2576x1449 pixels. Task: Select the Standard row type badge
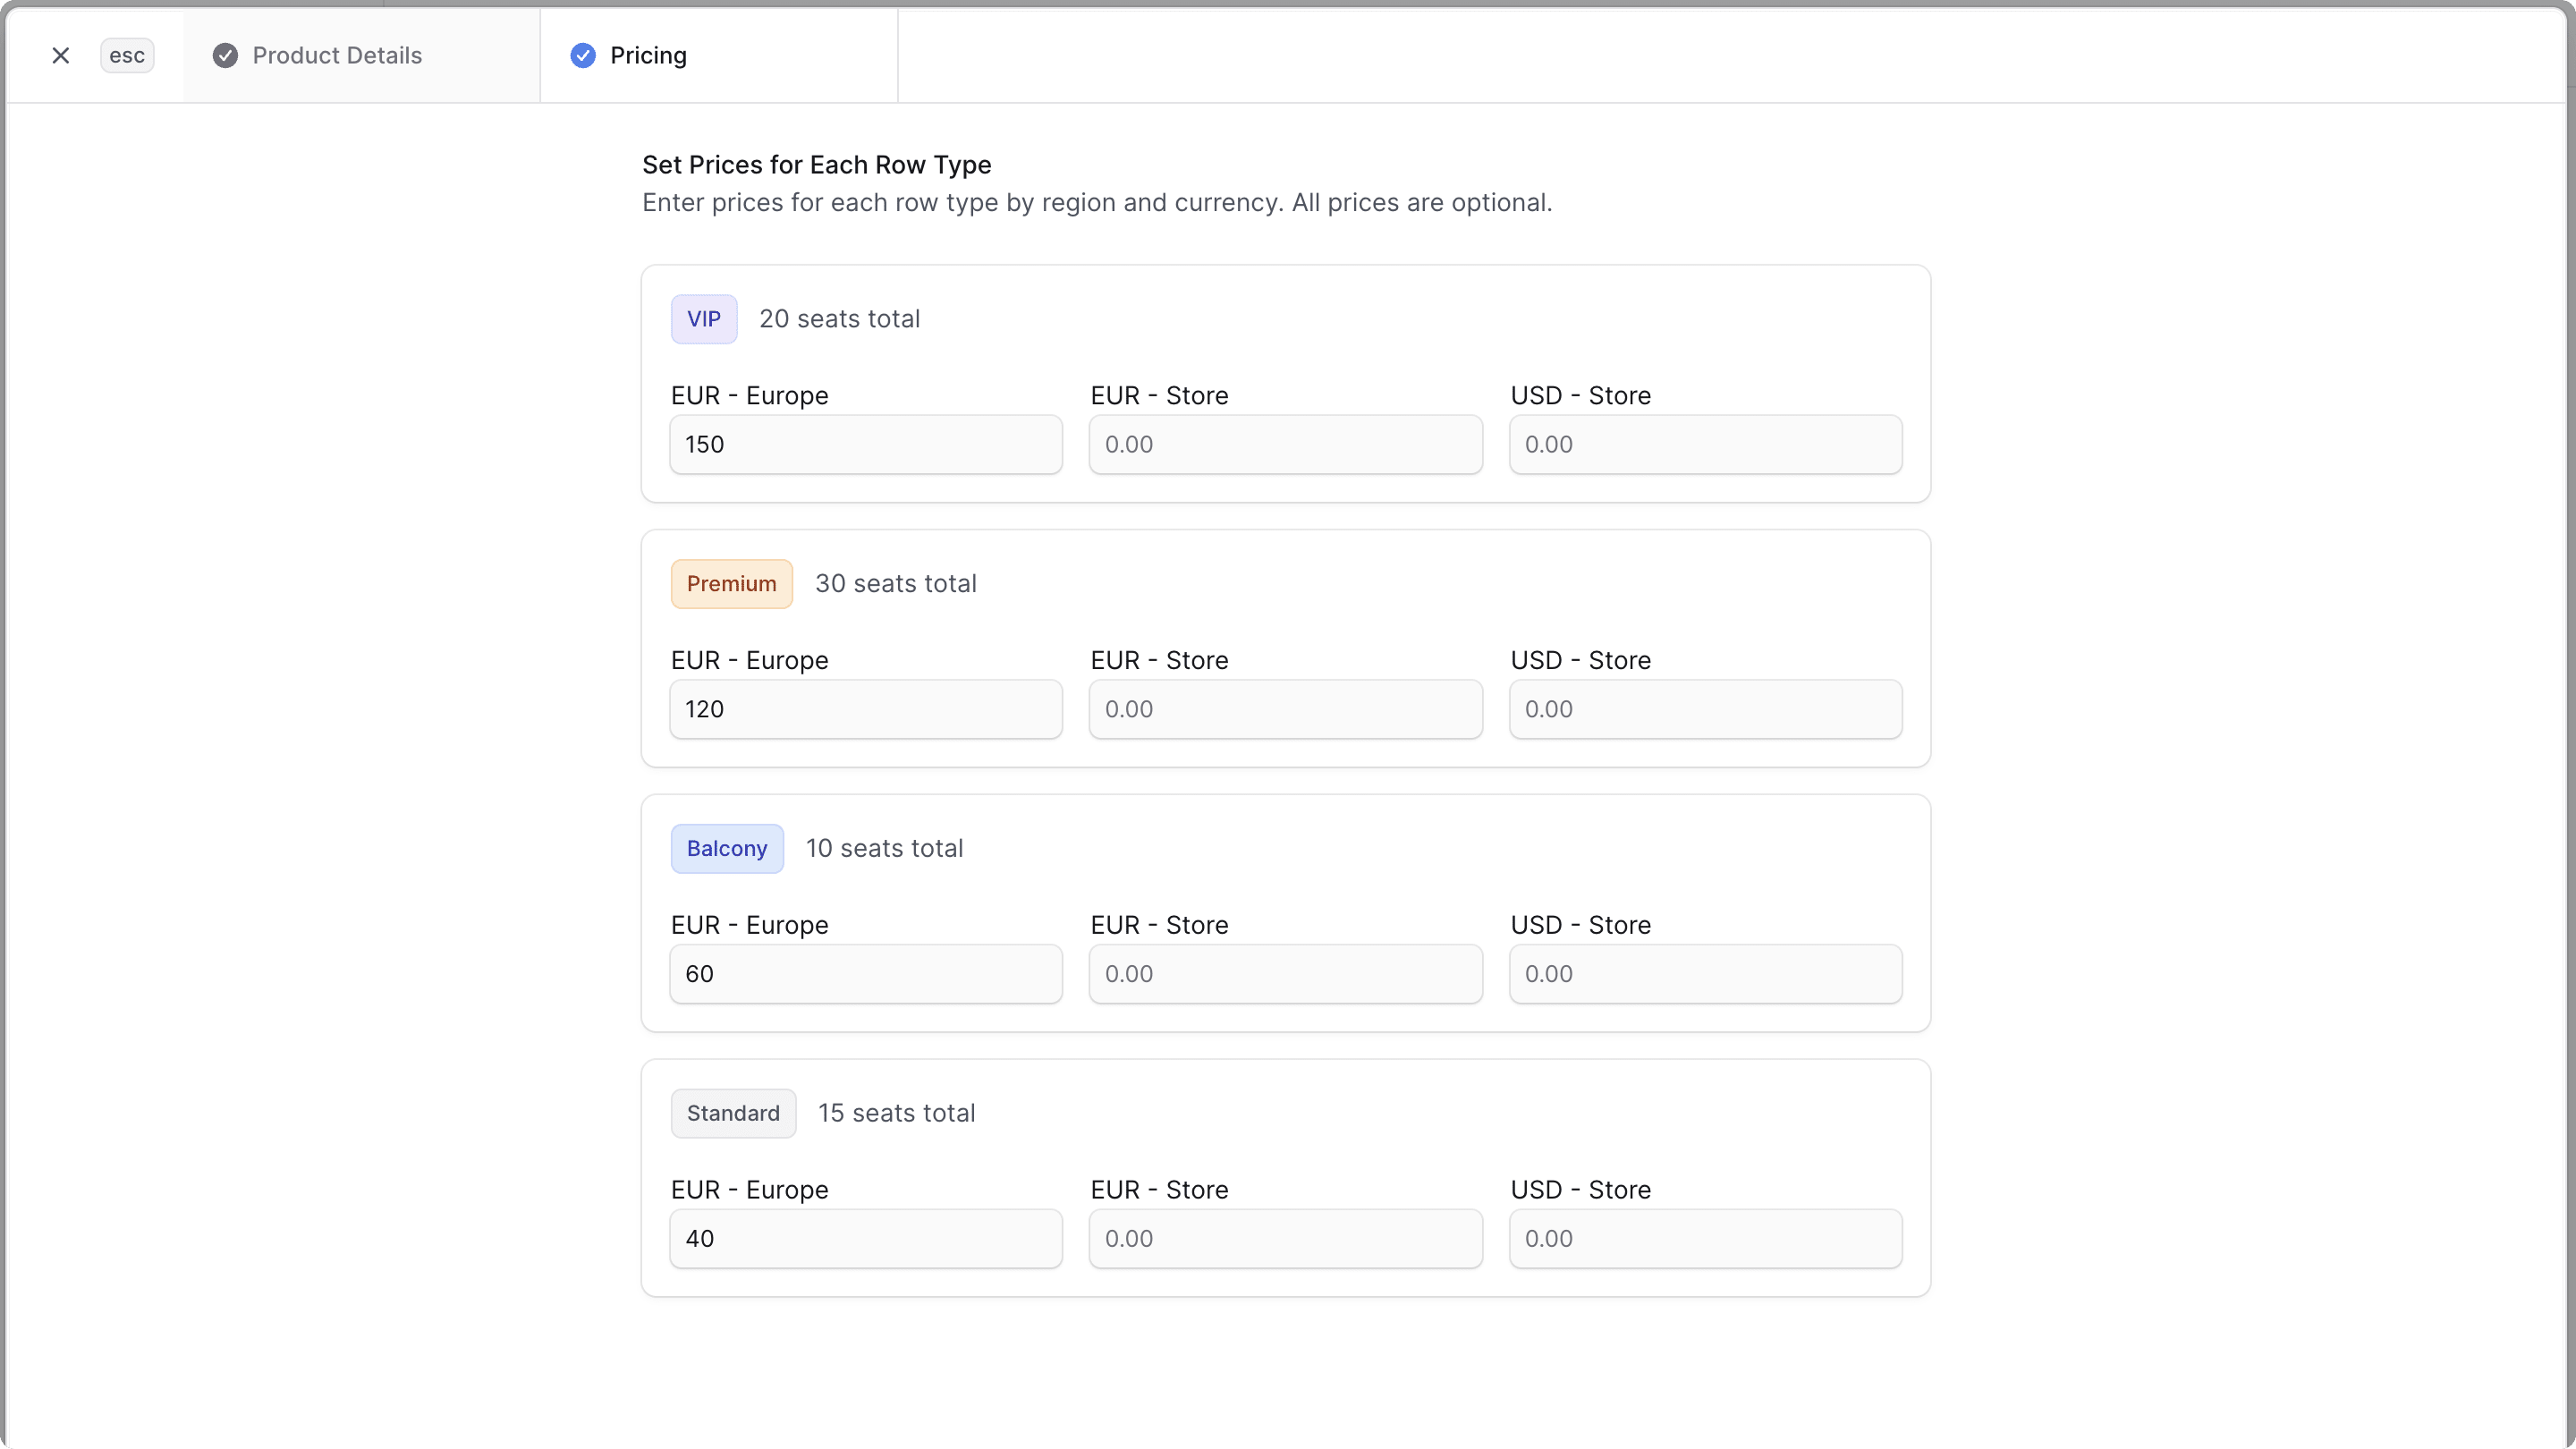733,1112
